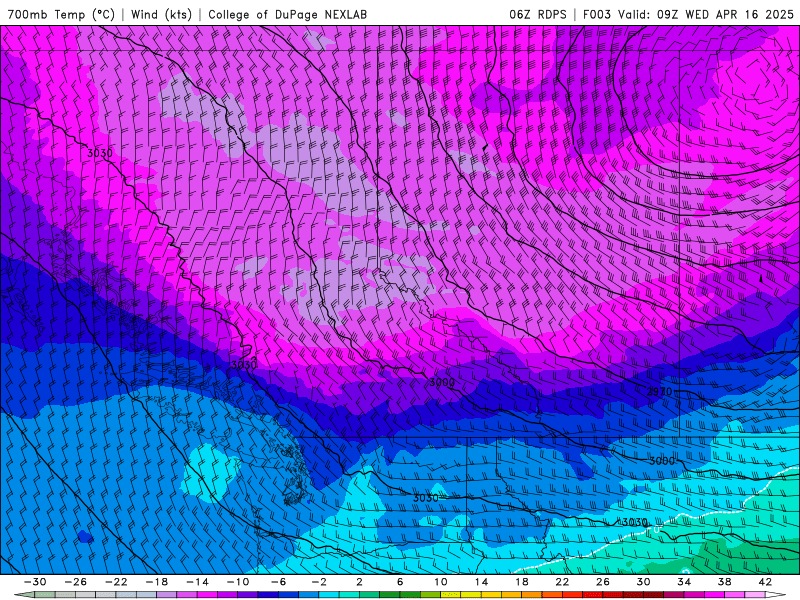Select the 'College of DuPage NEXLAB' header text

(x=287, y=14)
